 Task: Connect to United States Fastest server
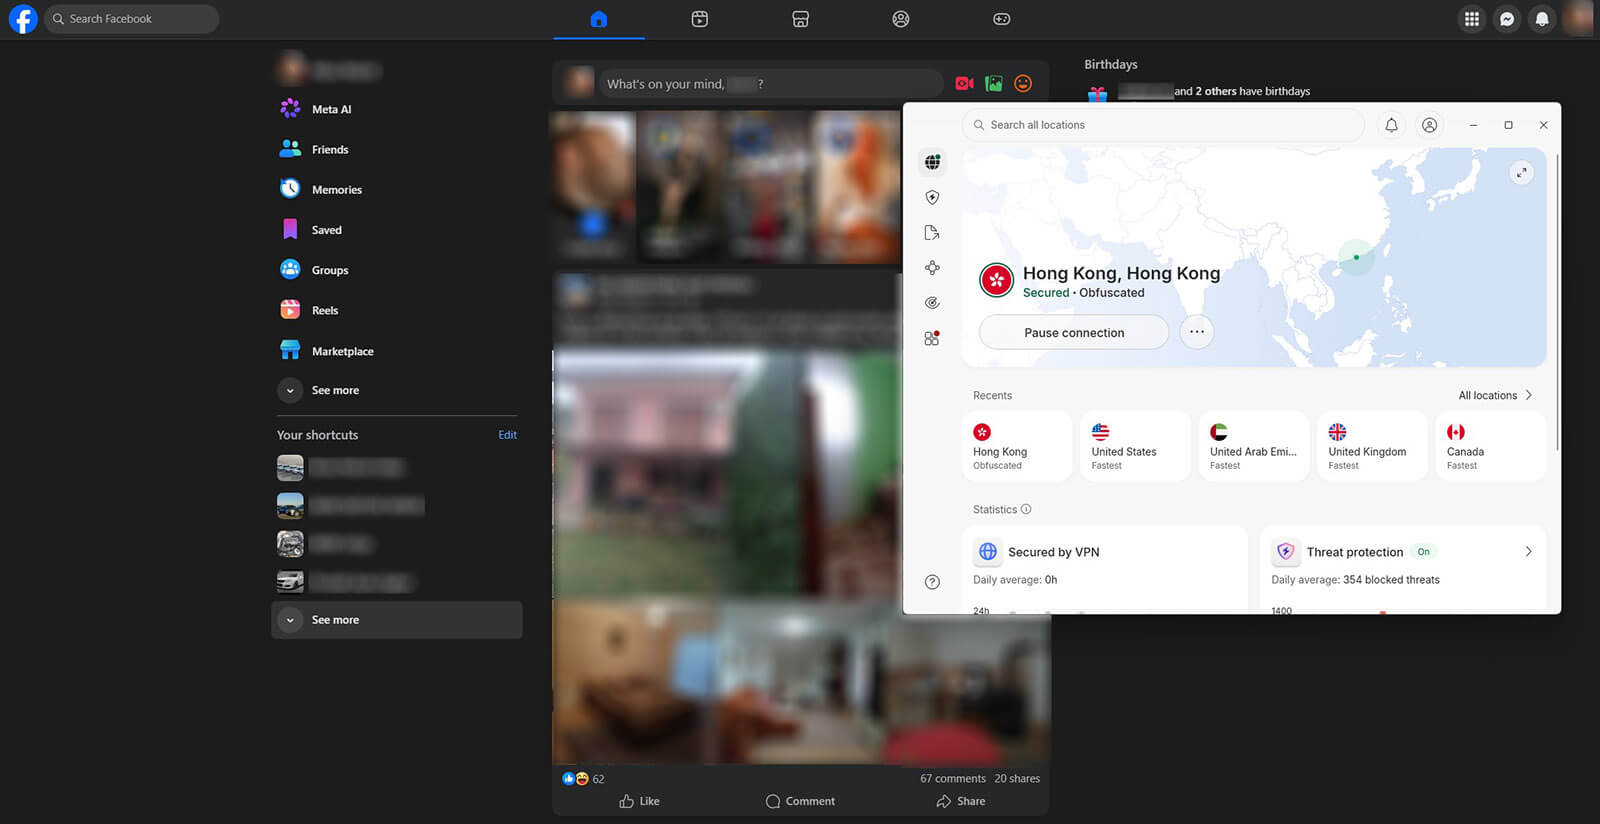(1135, 446)
